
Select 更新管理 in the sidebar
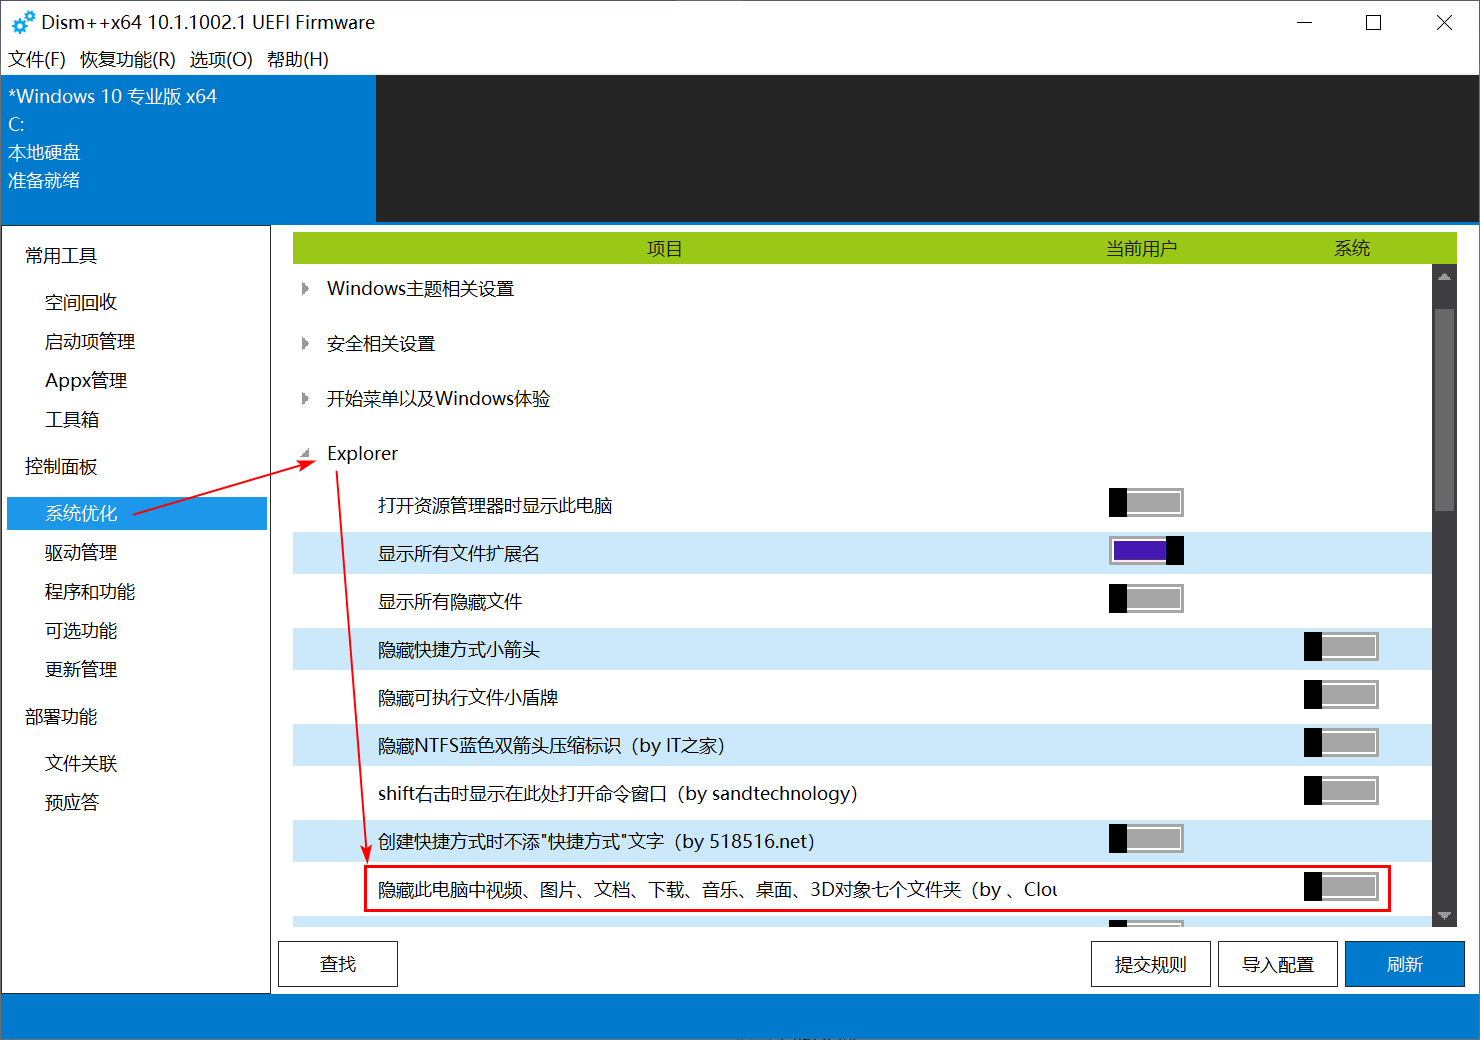pyautogui.click(x=81, y=669)
